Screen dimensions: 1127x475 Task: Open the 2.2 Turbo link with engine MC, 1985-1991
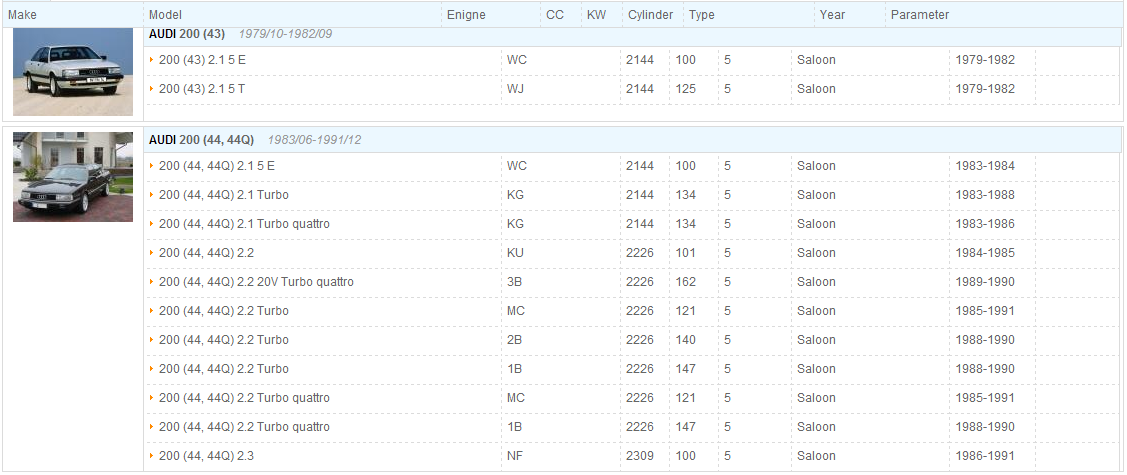(224, 311)
